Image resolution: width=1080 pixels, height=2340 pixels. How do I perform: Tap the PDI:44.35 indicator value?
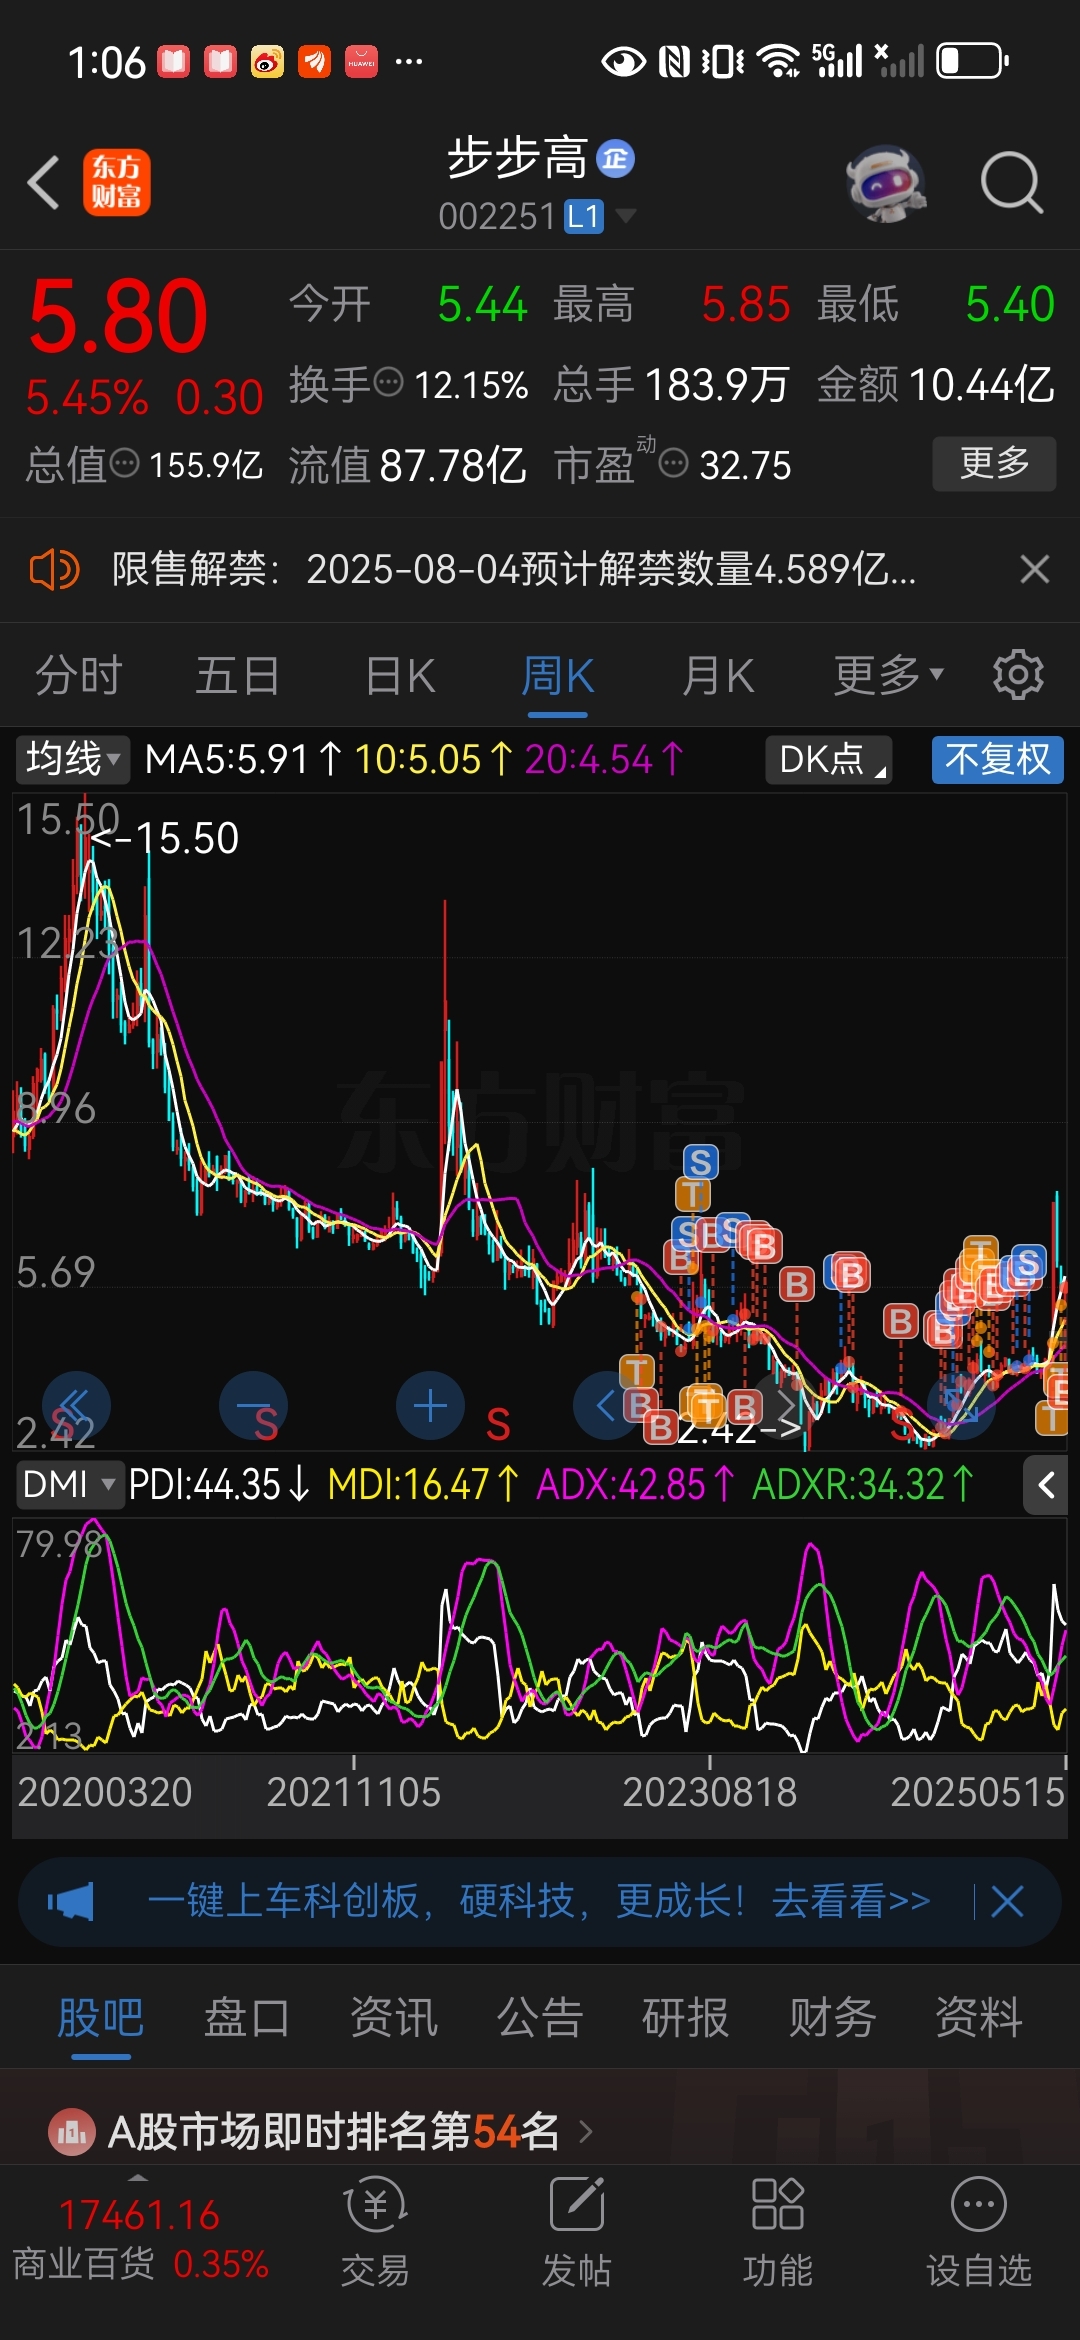coord(219,1484)
